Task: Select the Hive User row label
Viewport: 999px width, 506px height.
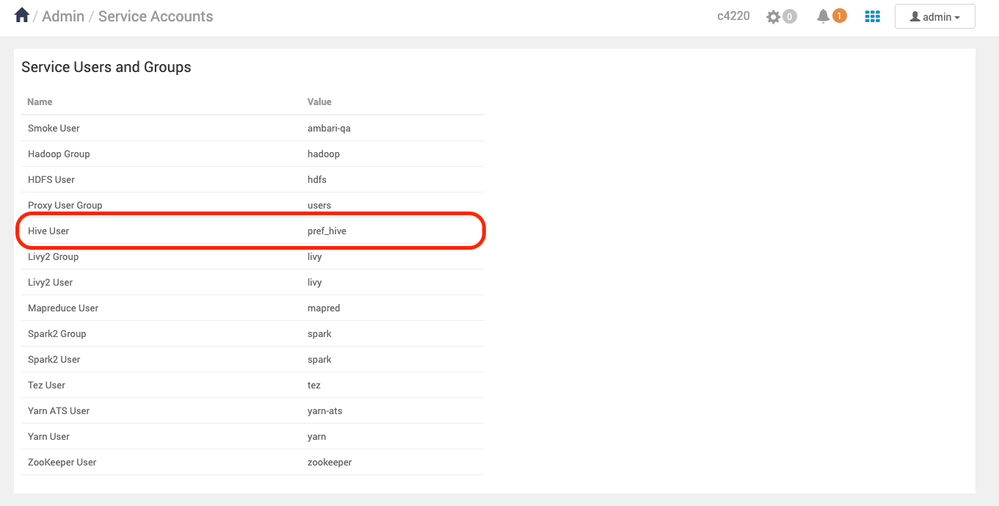Action: point(48,231)
